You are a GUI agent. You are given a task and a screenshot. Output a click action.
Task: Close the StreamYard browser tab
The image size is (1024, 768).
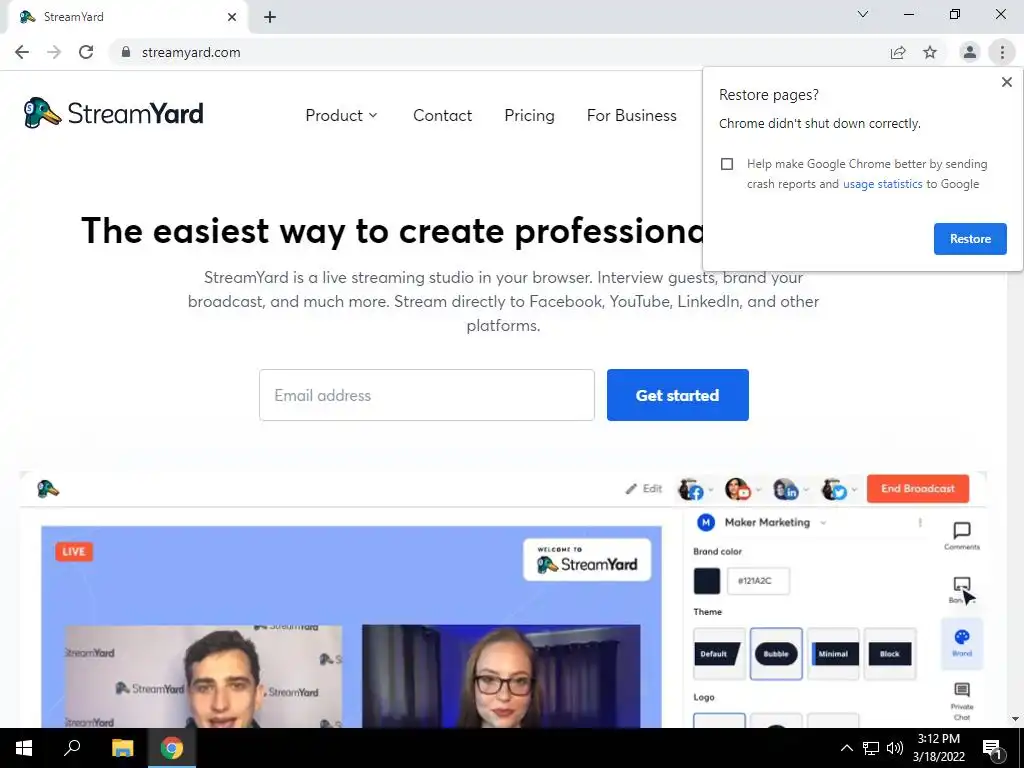point(232,17)
